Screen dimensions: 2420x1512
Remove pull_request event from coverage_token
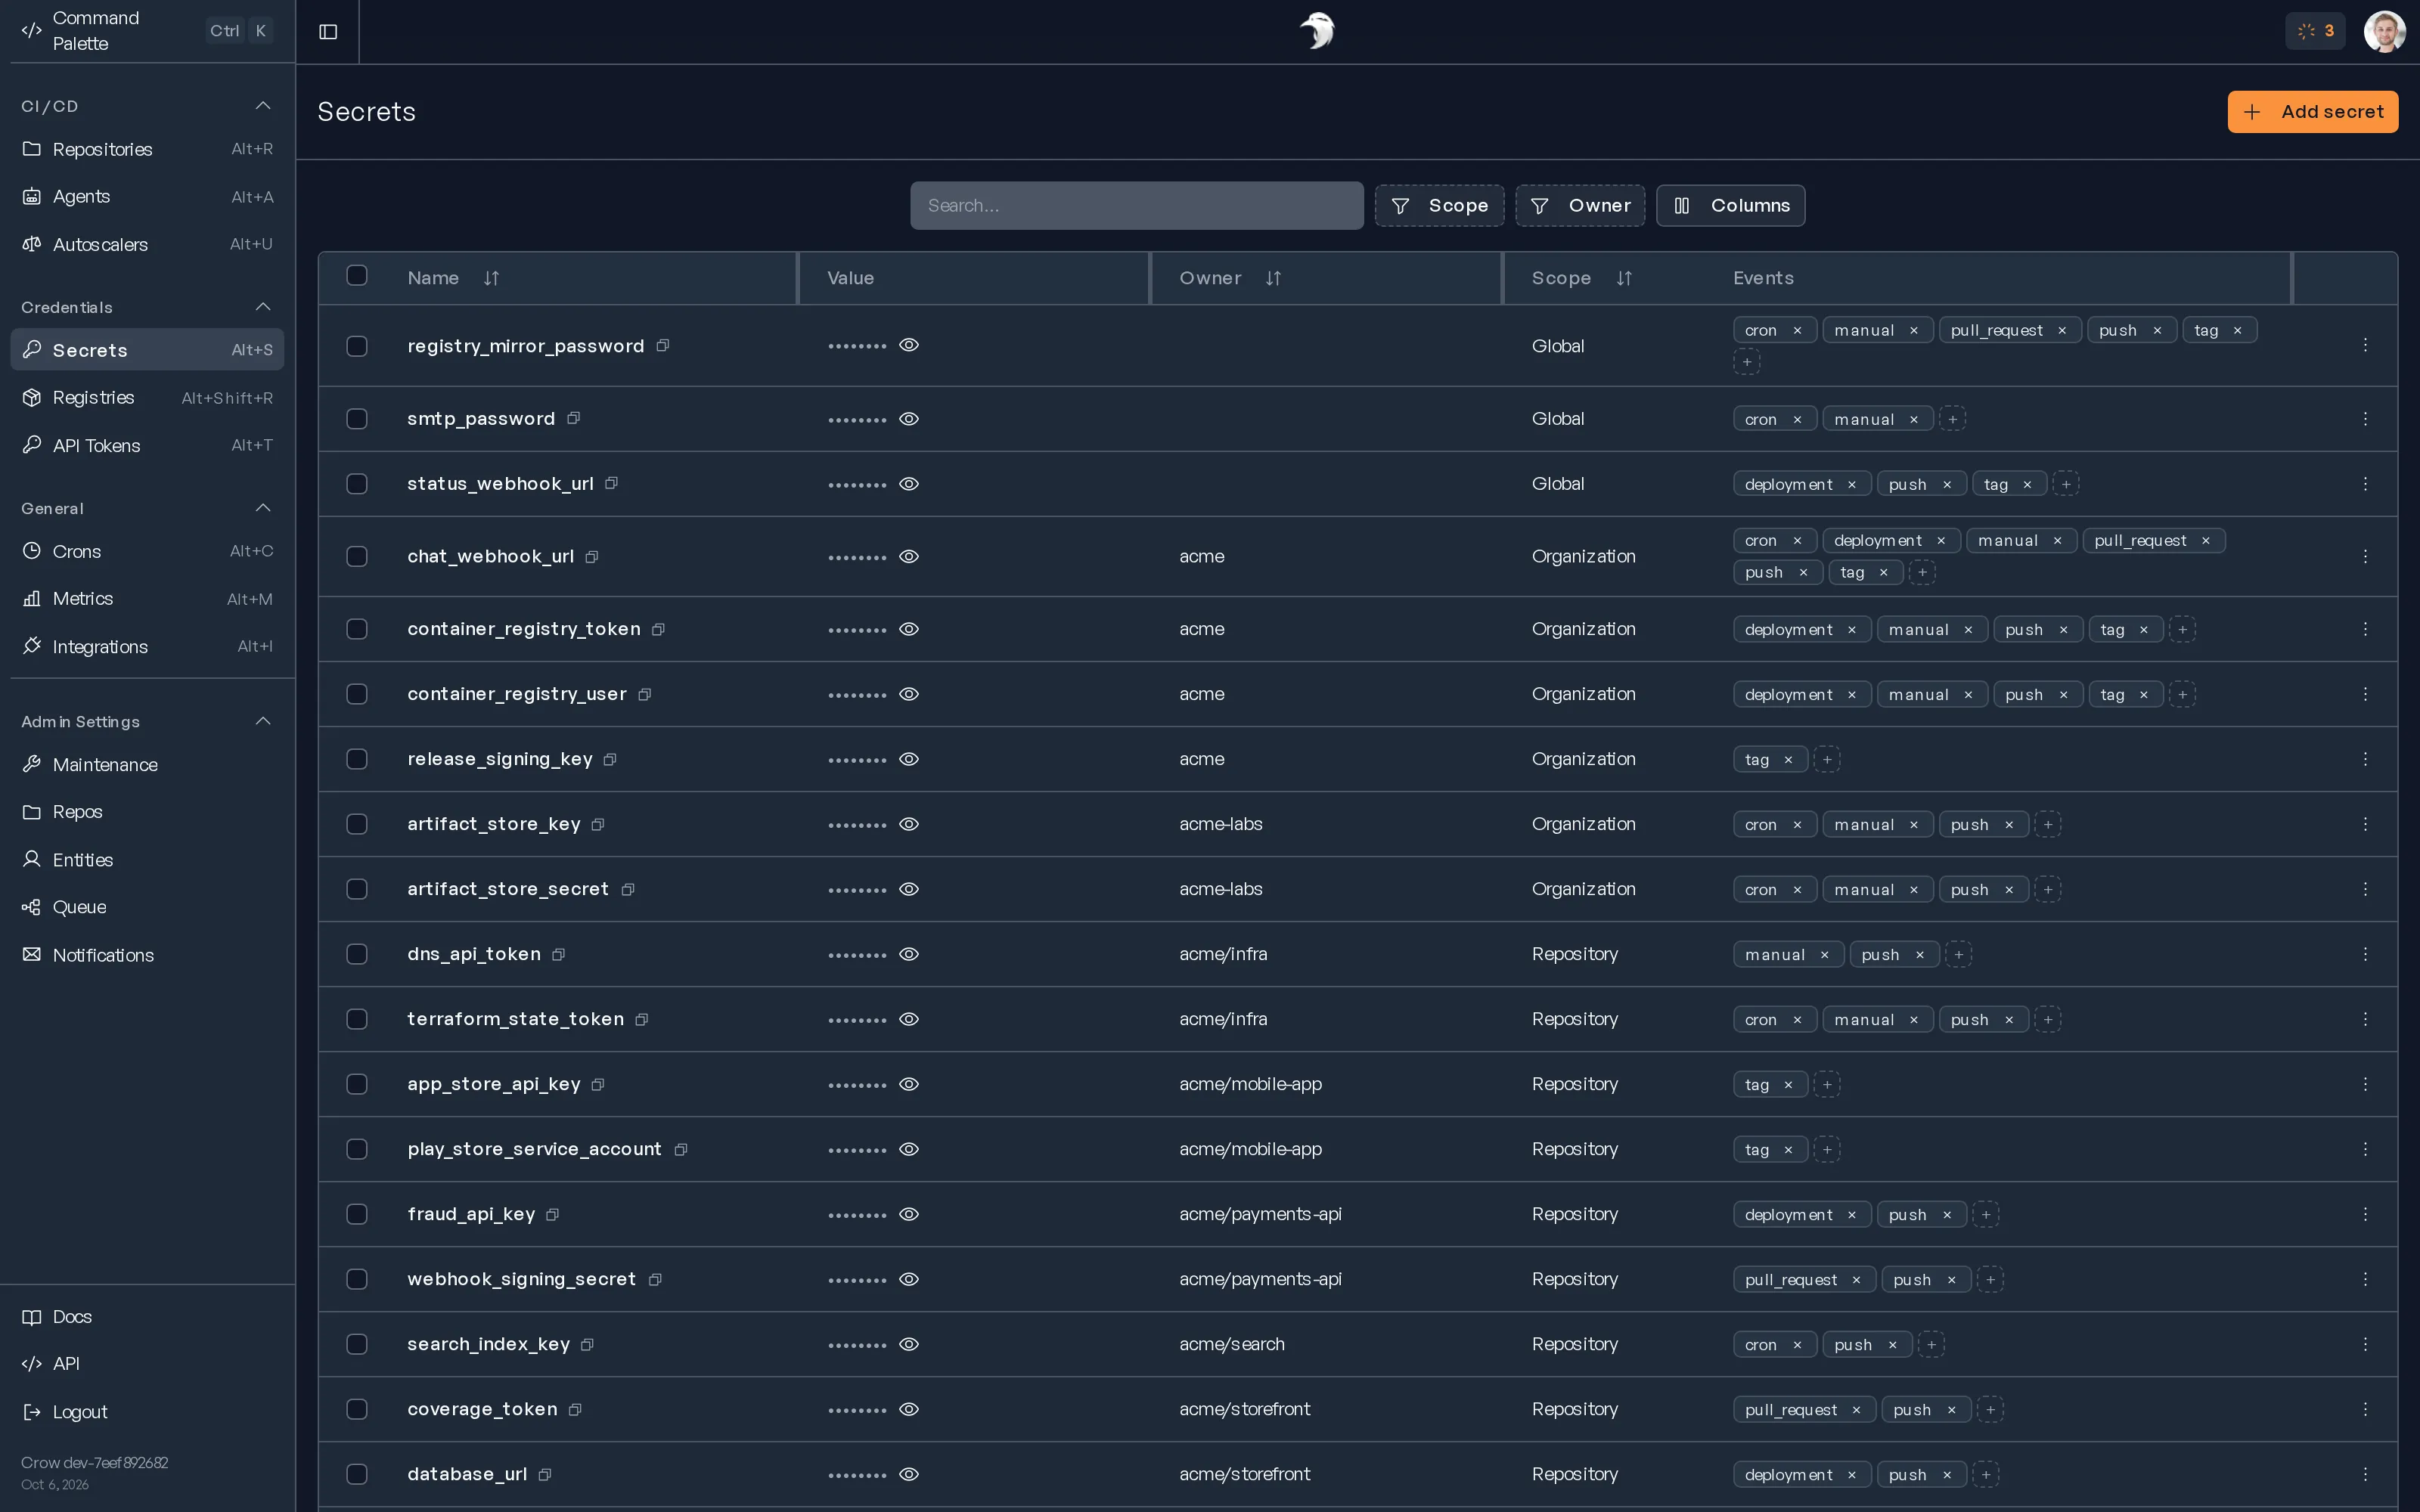pos(1856,1410)
